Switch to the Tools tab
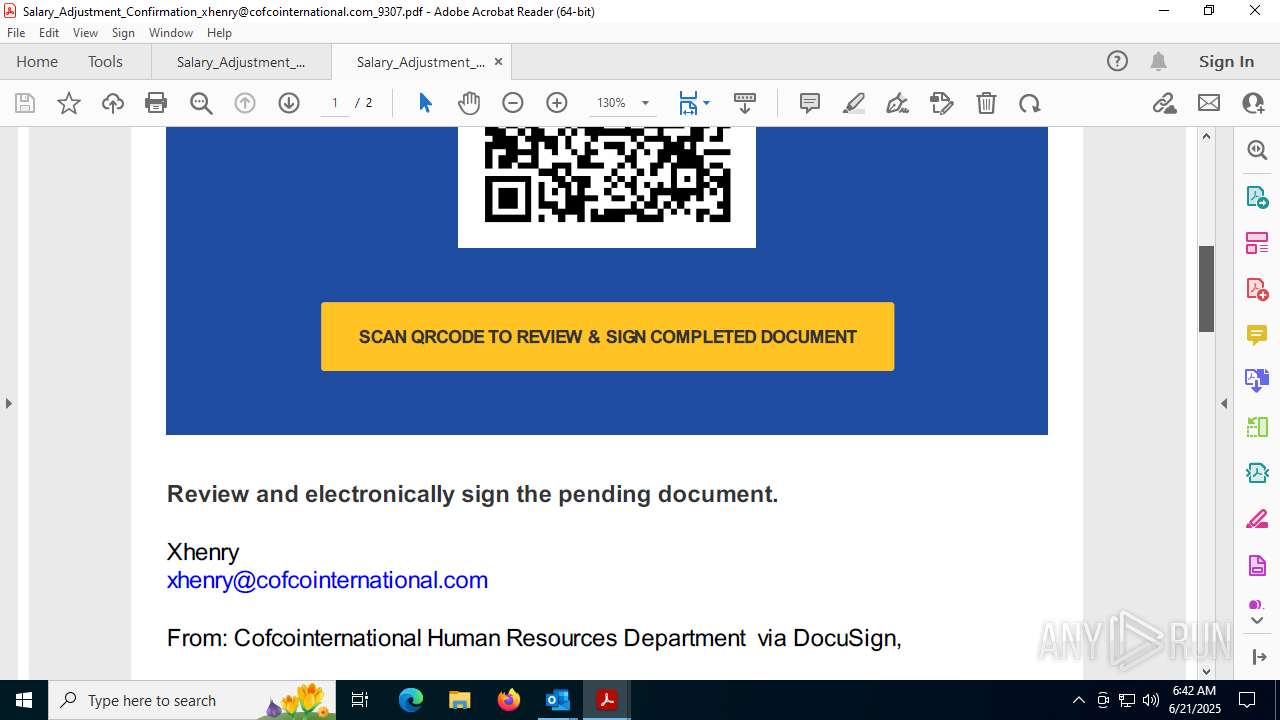1280x720 pixels. click(105, 61)
